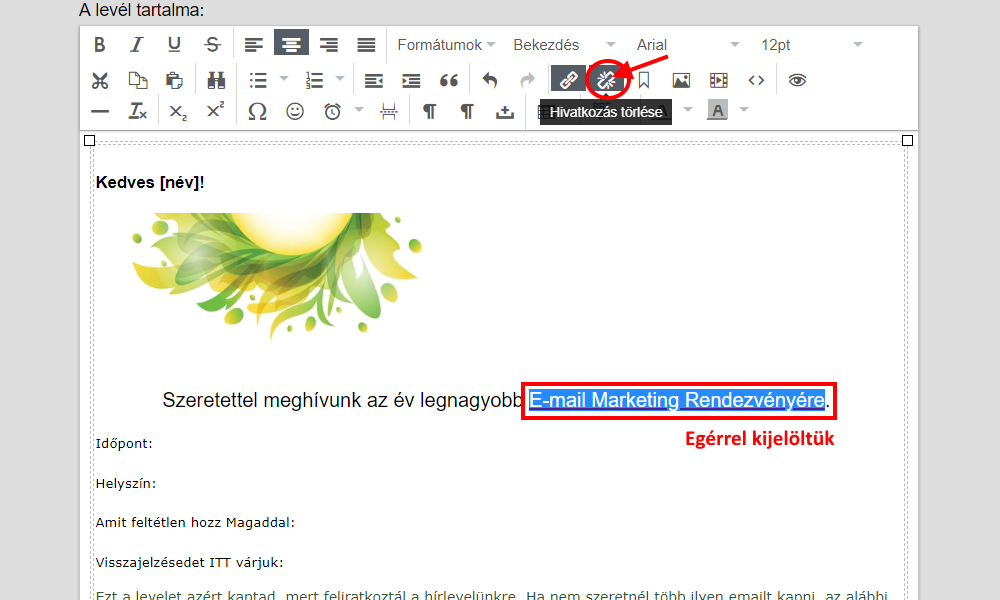1000x600 pixels.
Task: Insert a horizontal line
Action: coord(100,112)
